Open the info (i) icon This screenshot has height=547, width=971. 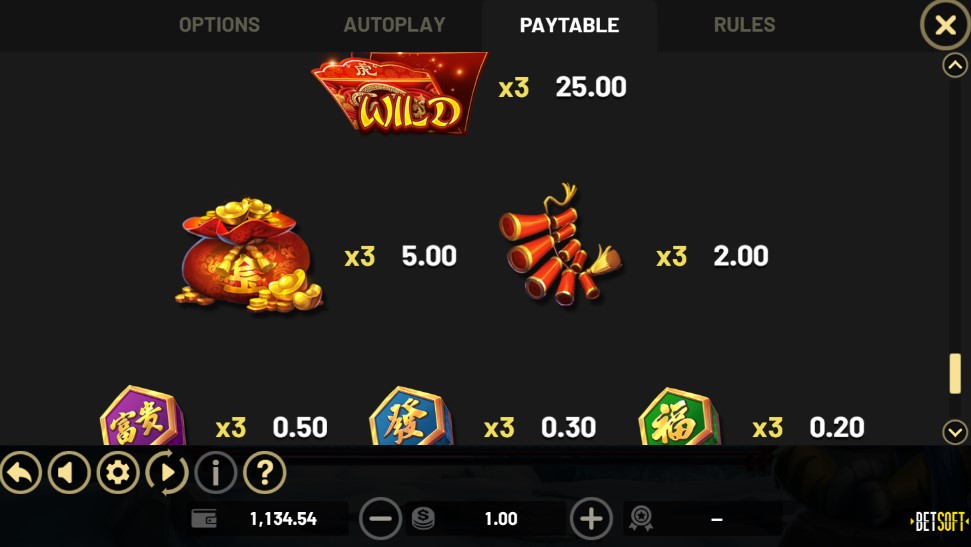pos(216,473)
